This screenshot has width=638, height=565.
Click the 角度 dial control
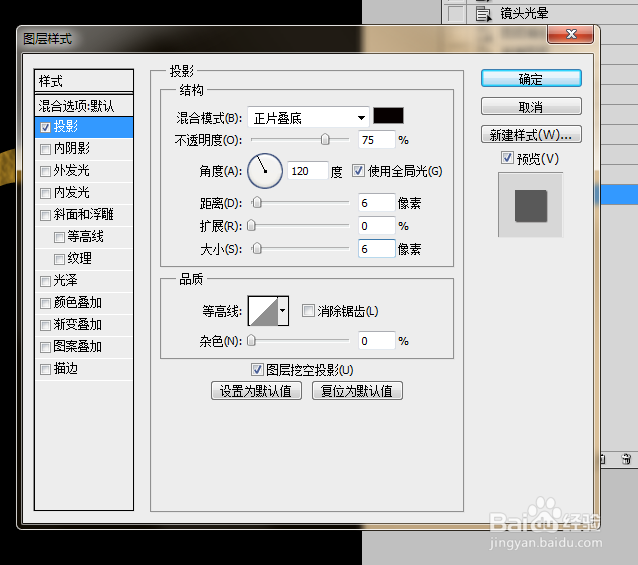tap(265, 171)
